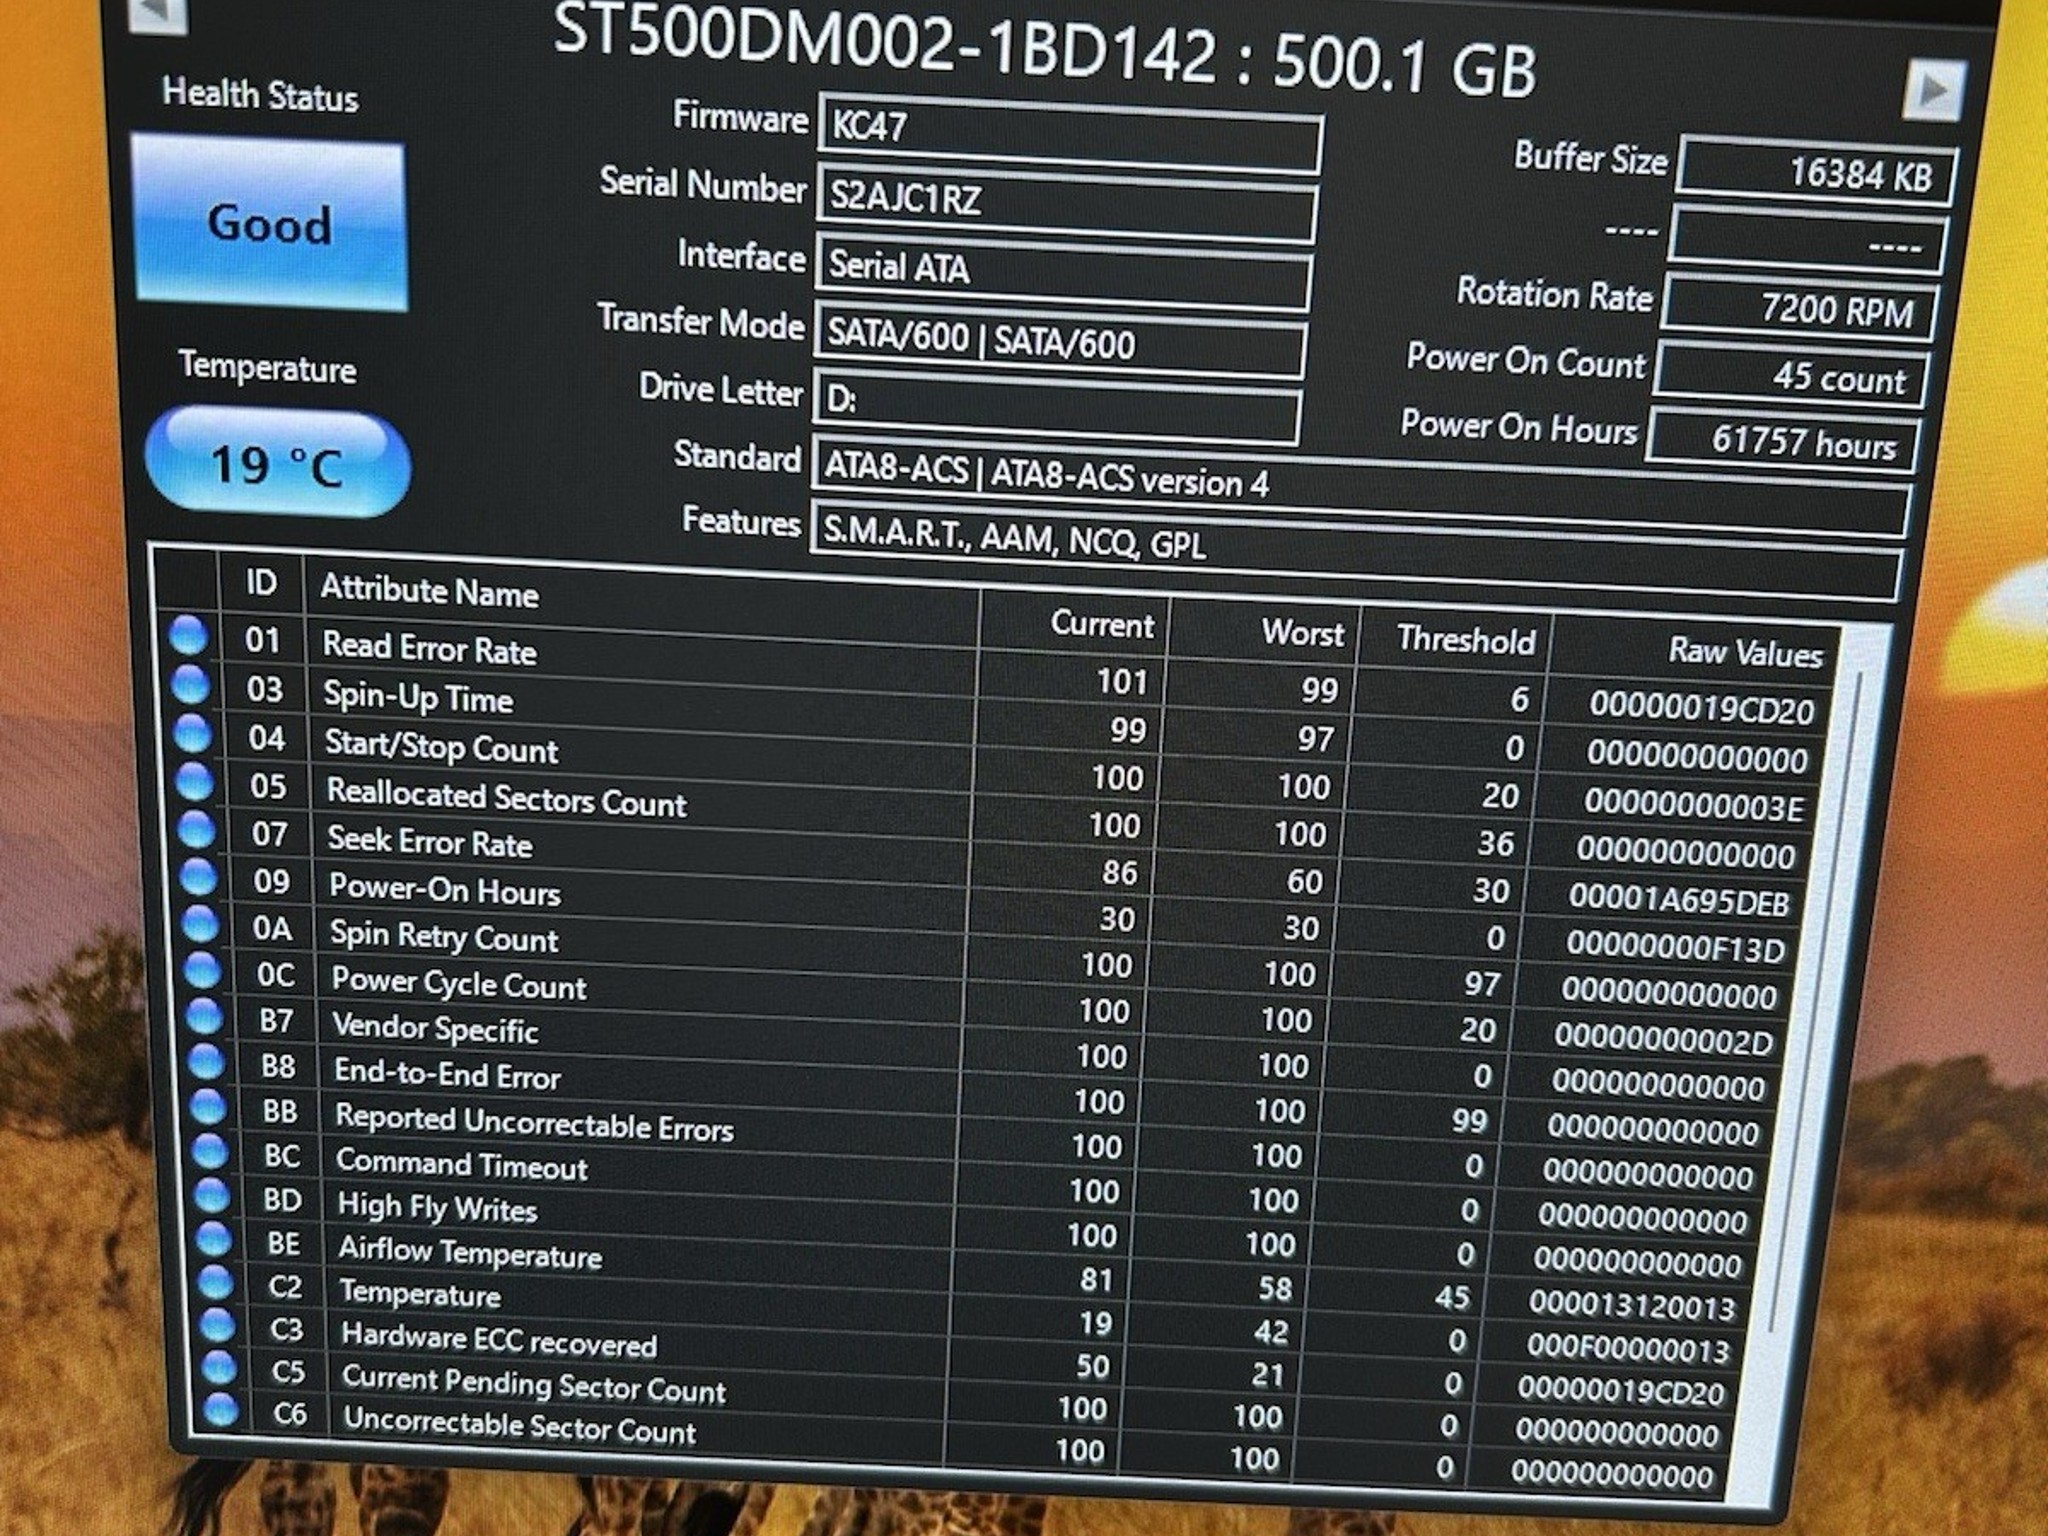
Task: Click the Drive Letter field D:
Action: tap(1056, 407)
